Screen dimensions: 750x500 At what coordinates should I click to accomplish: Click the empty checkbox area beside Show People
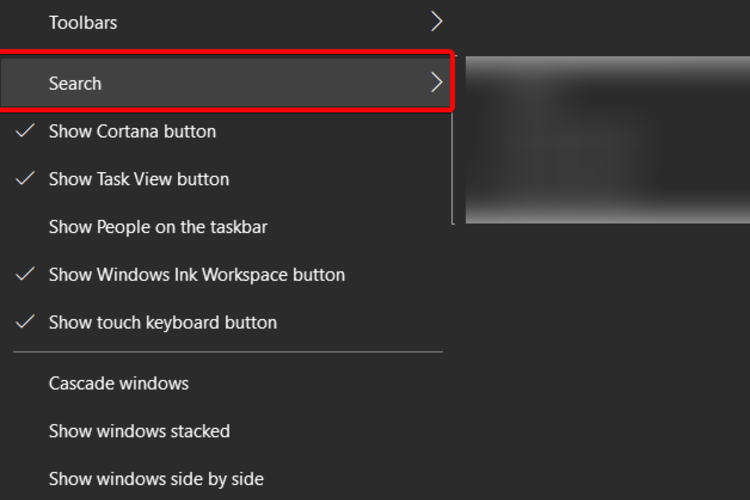pyautogui.click(x=25, y=227)
